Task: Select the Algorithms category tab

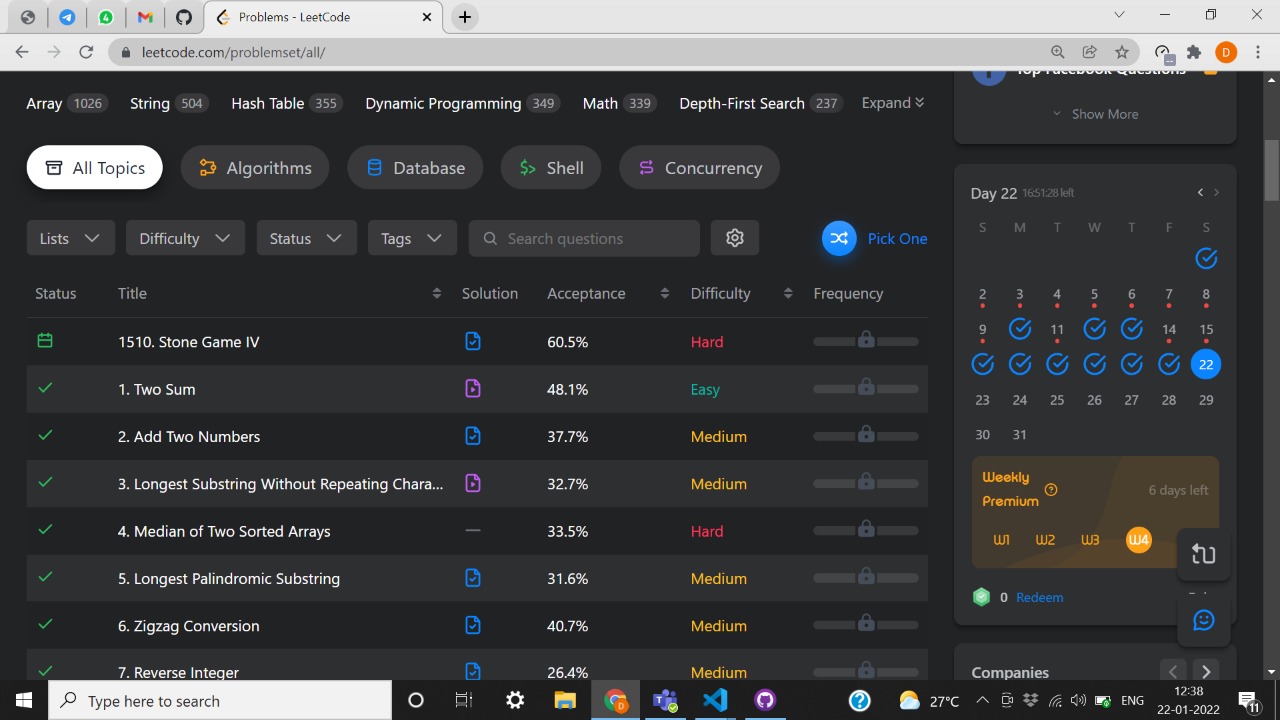Action: tap(255, 168)
